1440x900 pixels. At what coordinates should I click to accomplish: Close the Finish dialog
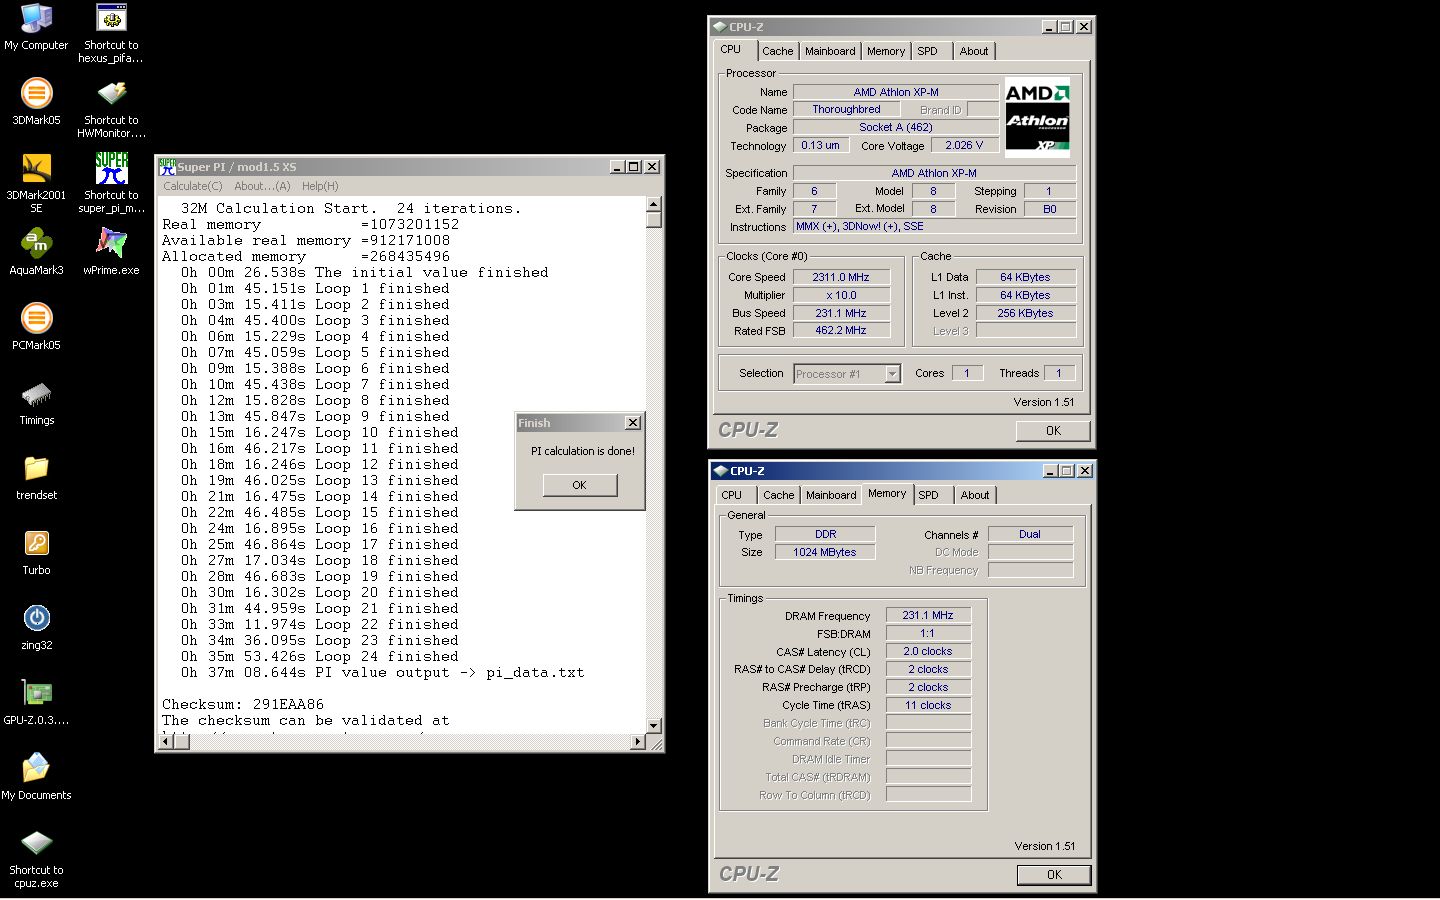632,423
